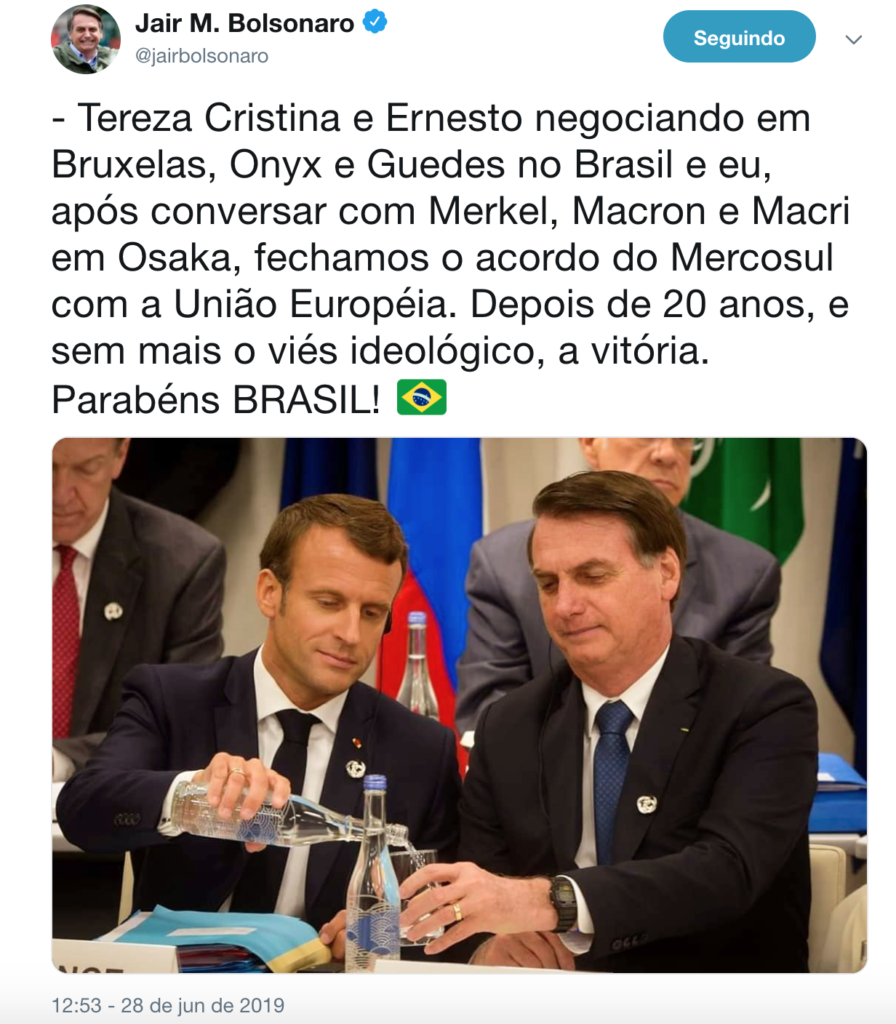
Task: Click the word Mercosul in tweet
Action: (752, 258)
